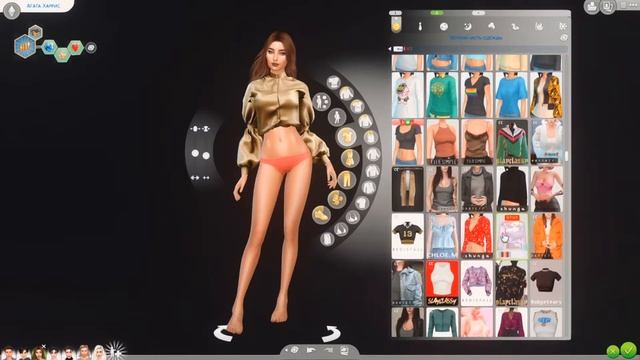This screenshot has width=640, height=360.
Task: Open the body details icon with dots
Action: tap(321, 102)
